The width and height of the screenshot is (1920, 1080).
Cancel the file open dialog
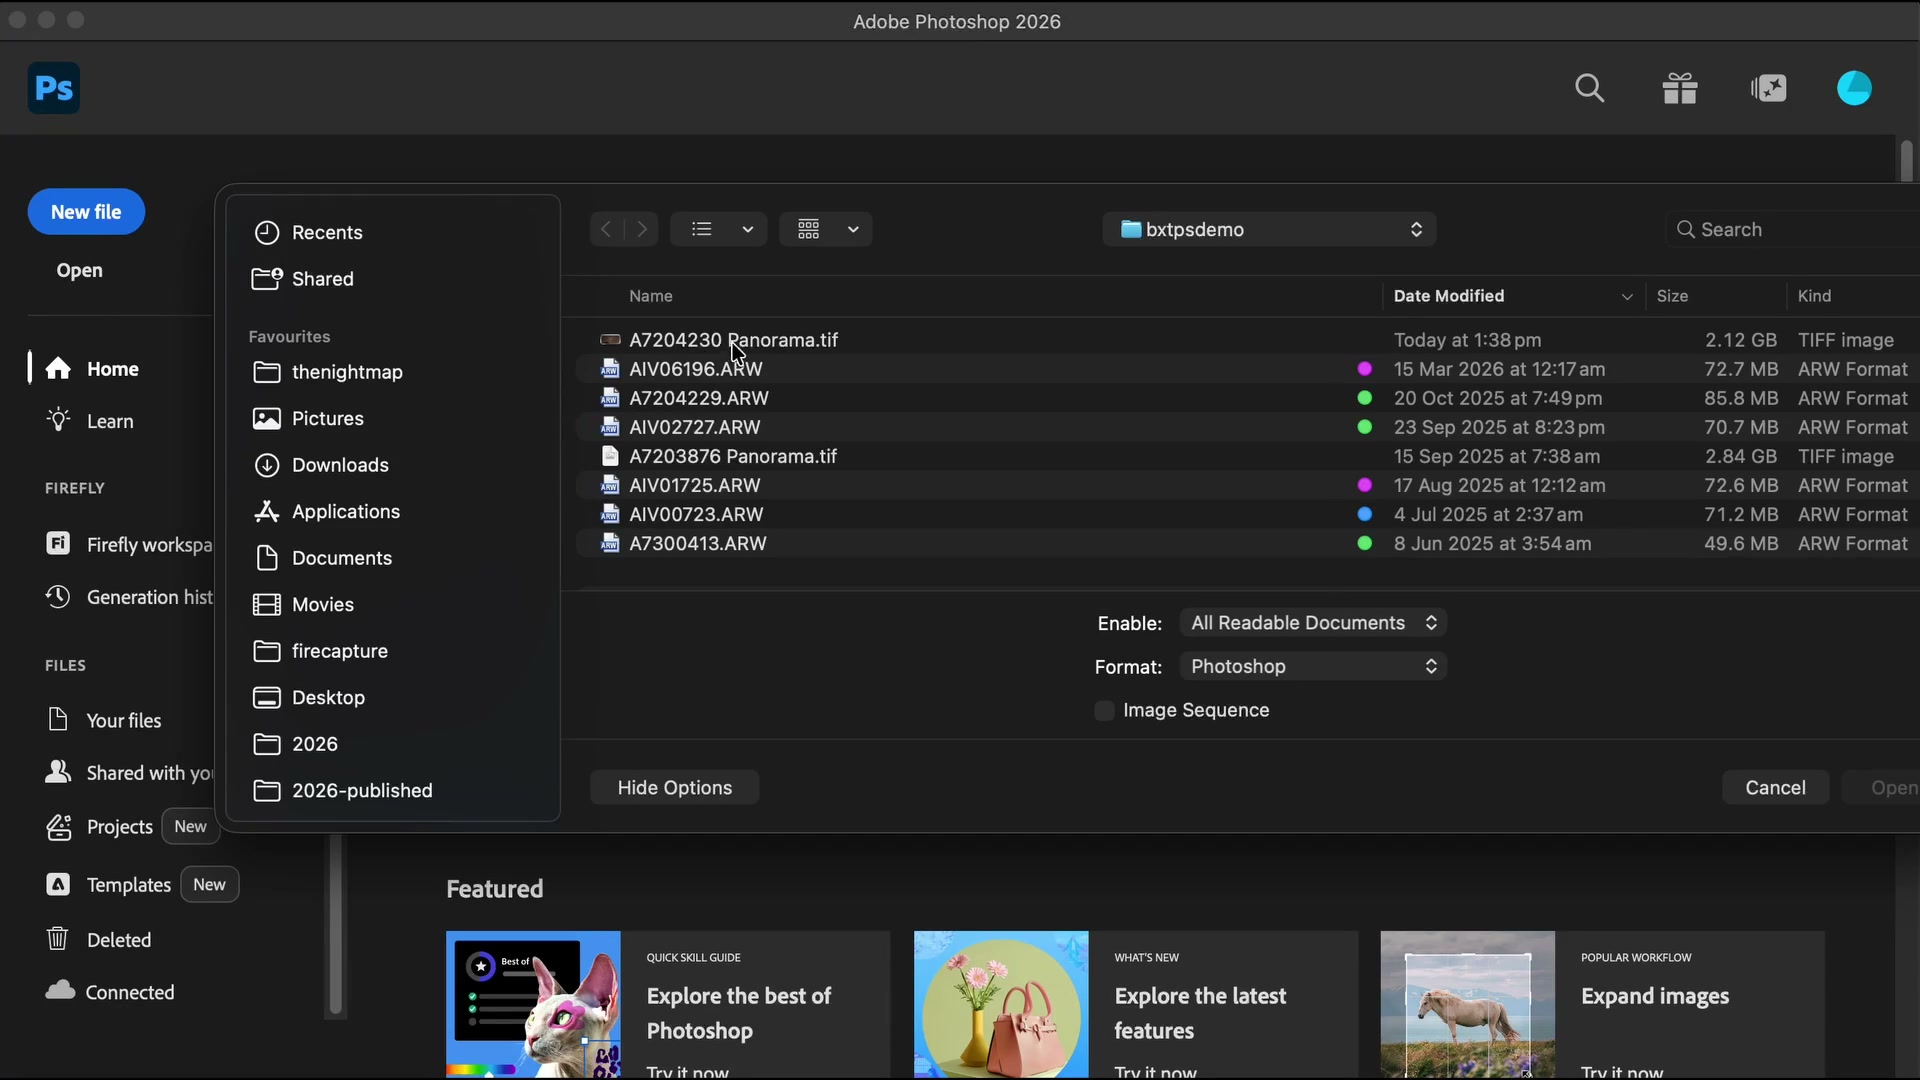pyautogui.click(x=1776, y=788)
